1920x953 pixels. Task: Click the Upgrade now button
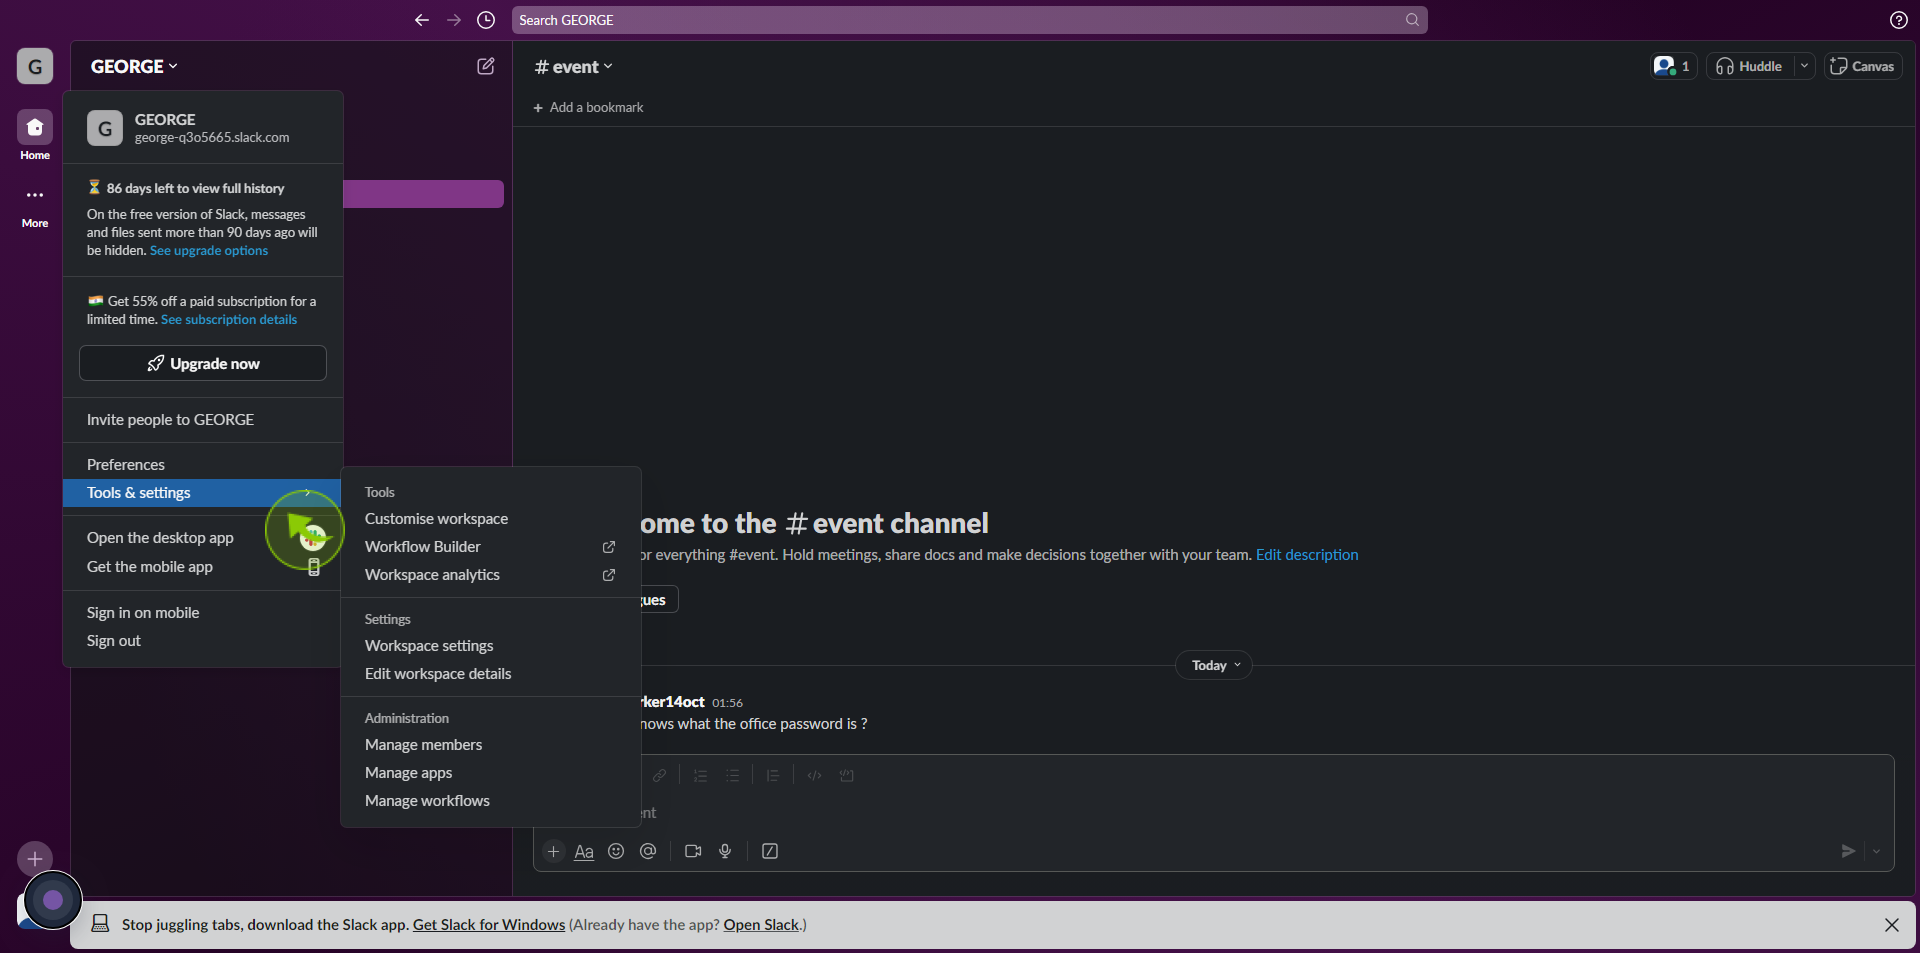click(203, 363)
